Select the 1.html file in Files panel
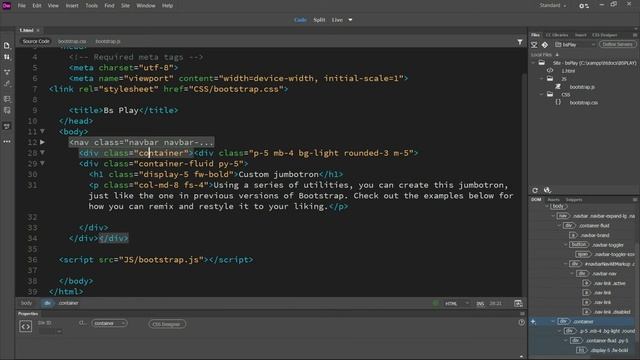 [x=568, y=71]
